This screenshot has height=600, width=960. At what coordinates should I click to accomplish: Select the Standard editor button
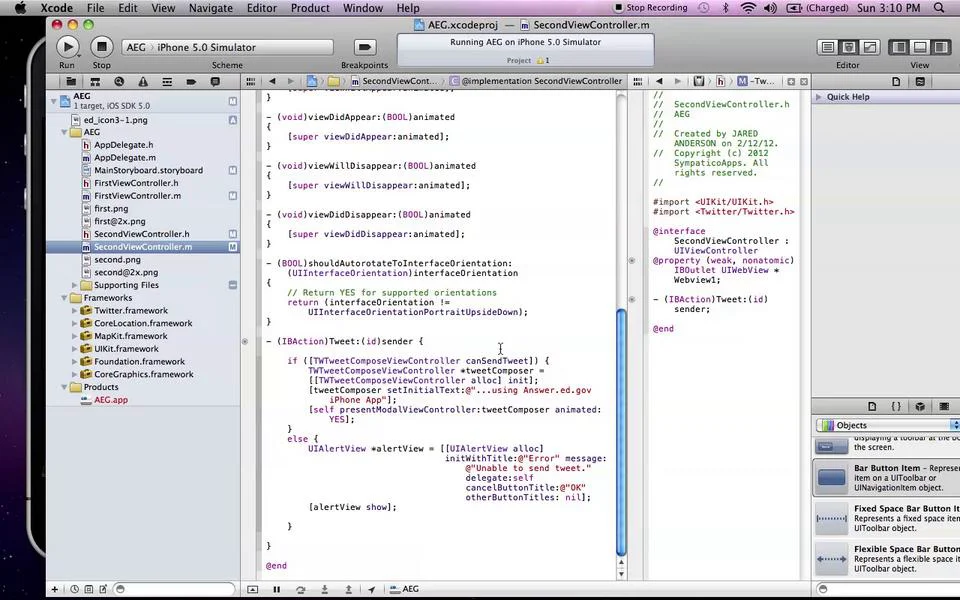point(828,47)
